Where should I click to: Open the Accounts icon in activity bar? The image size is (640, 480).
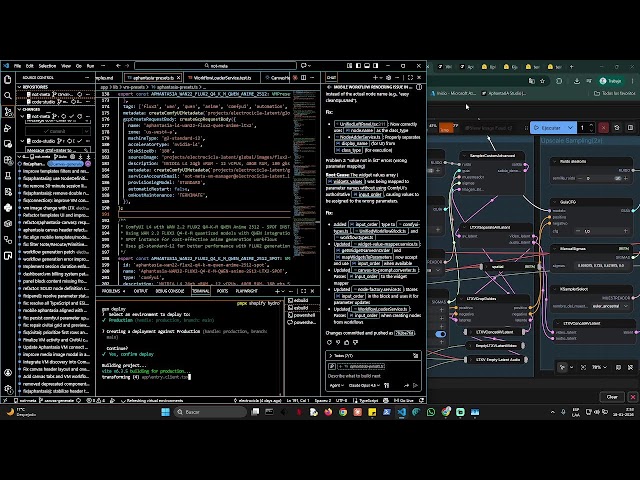8,373
